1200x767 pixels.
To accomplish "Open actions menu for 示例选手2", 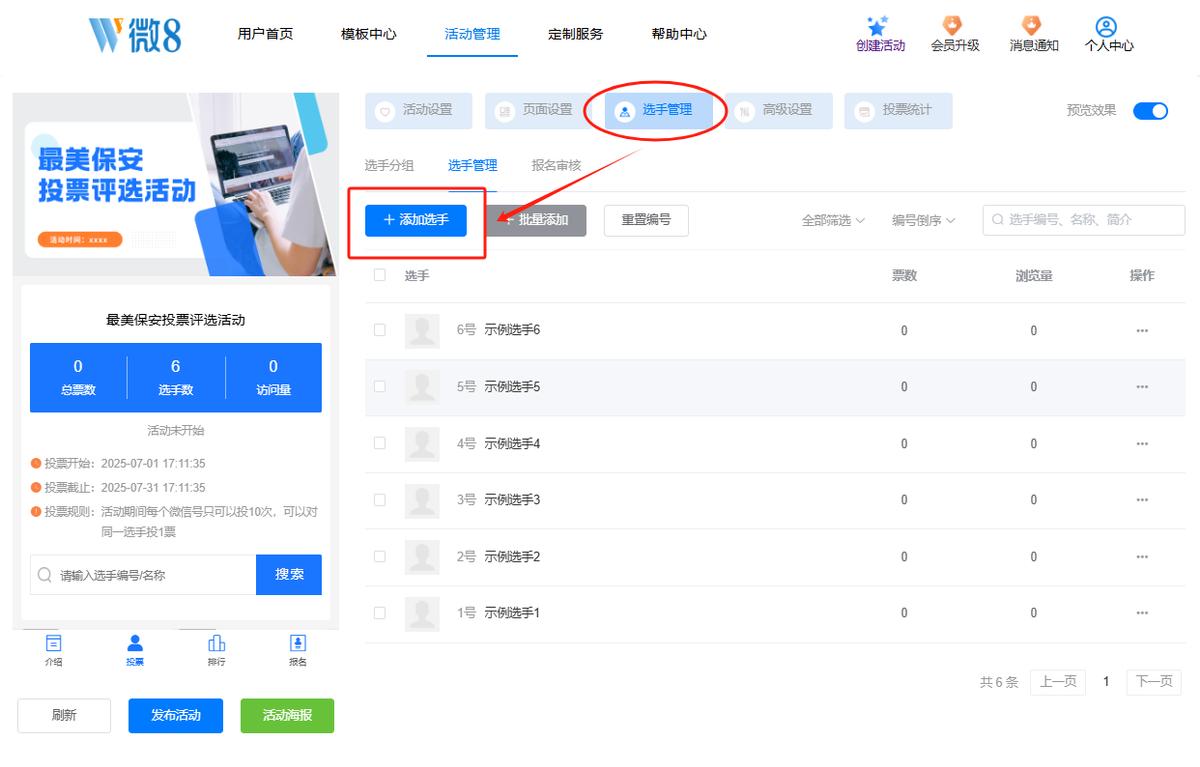I will (1142, 557).
